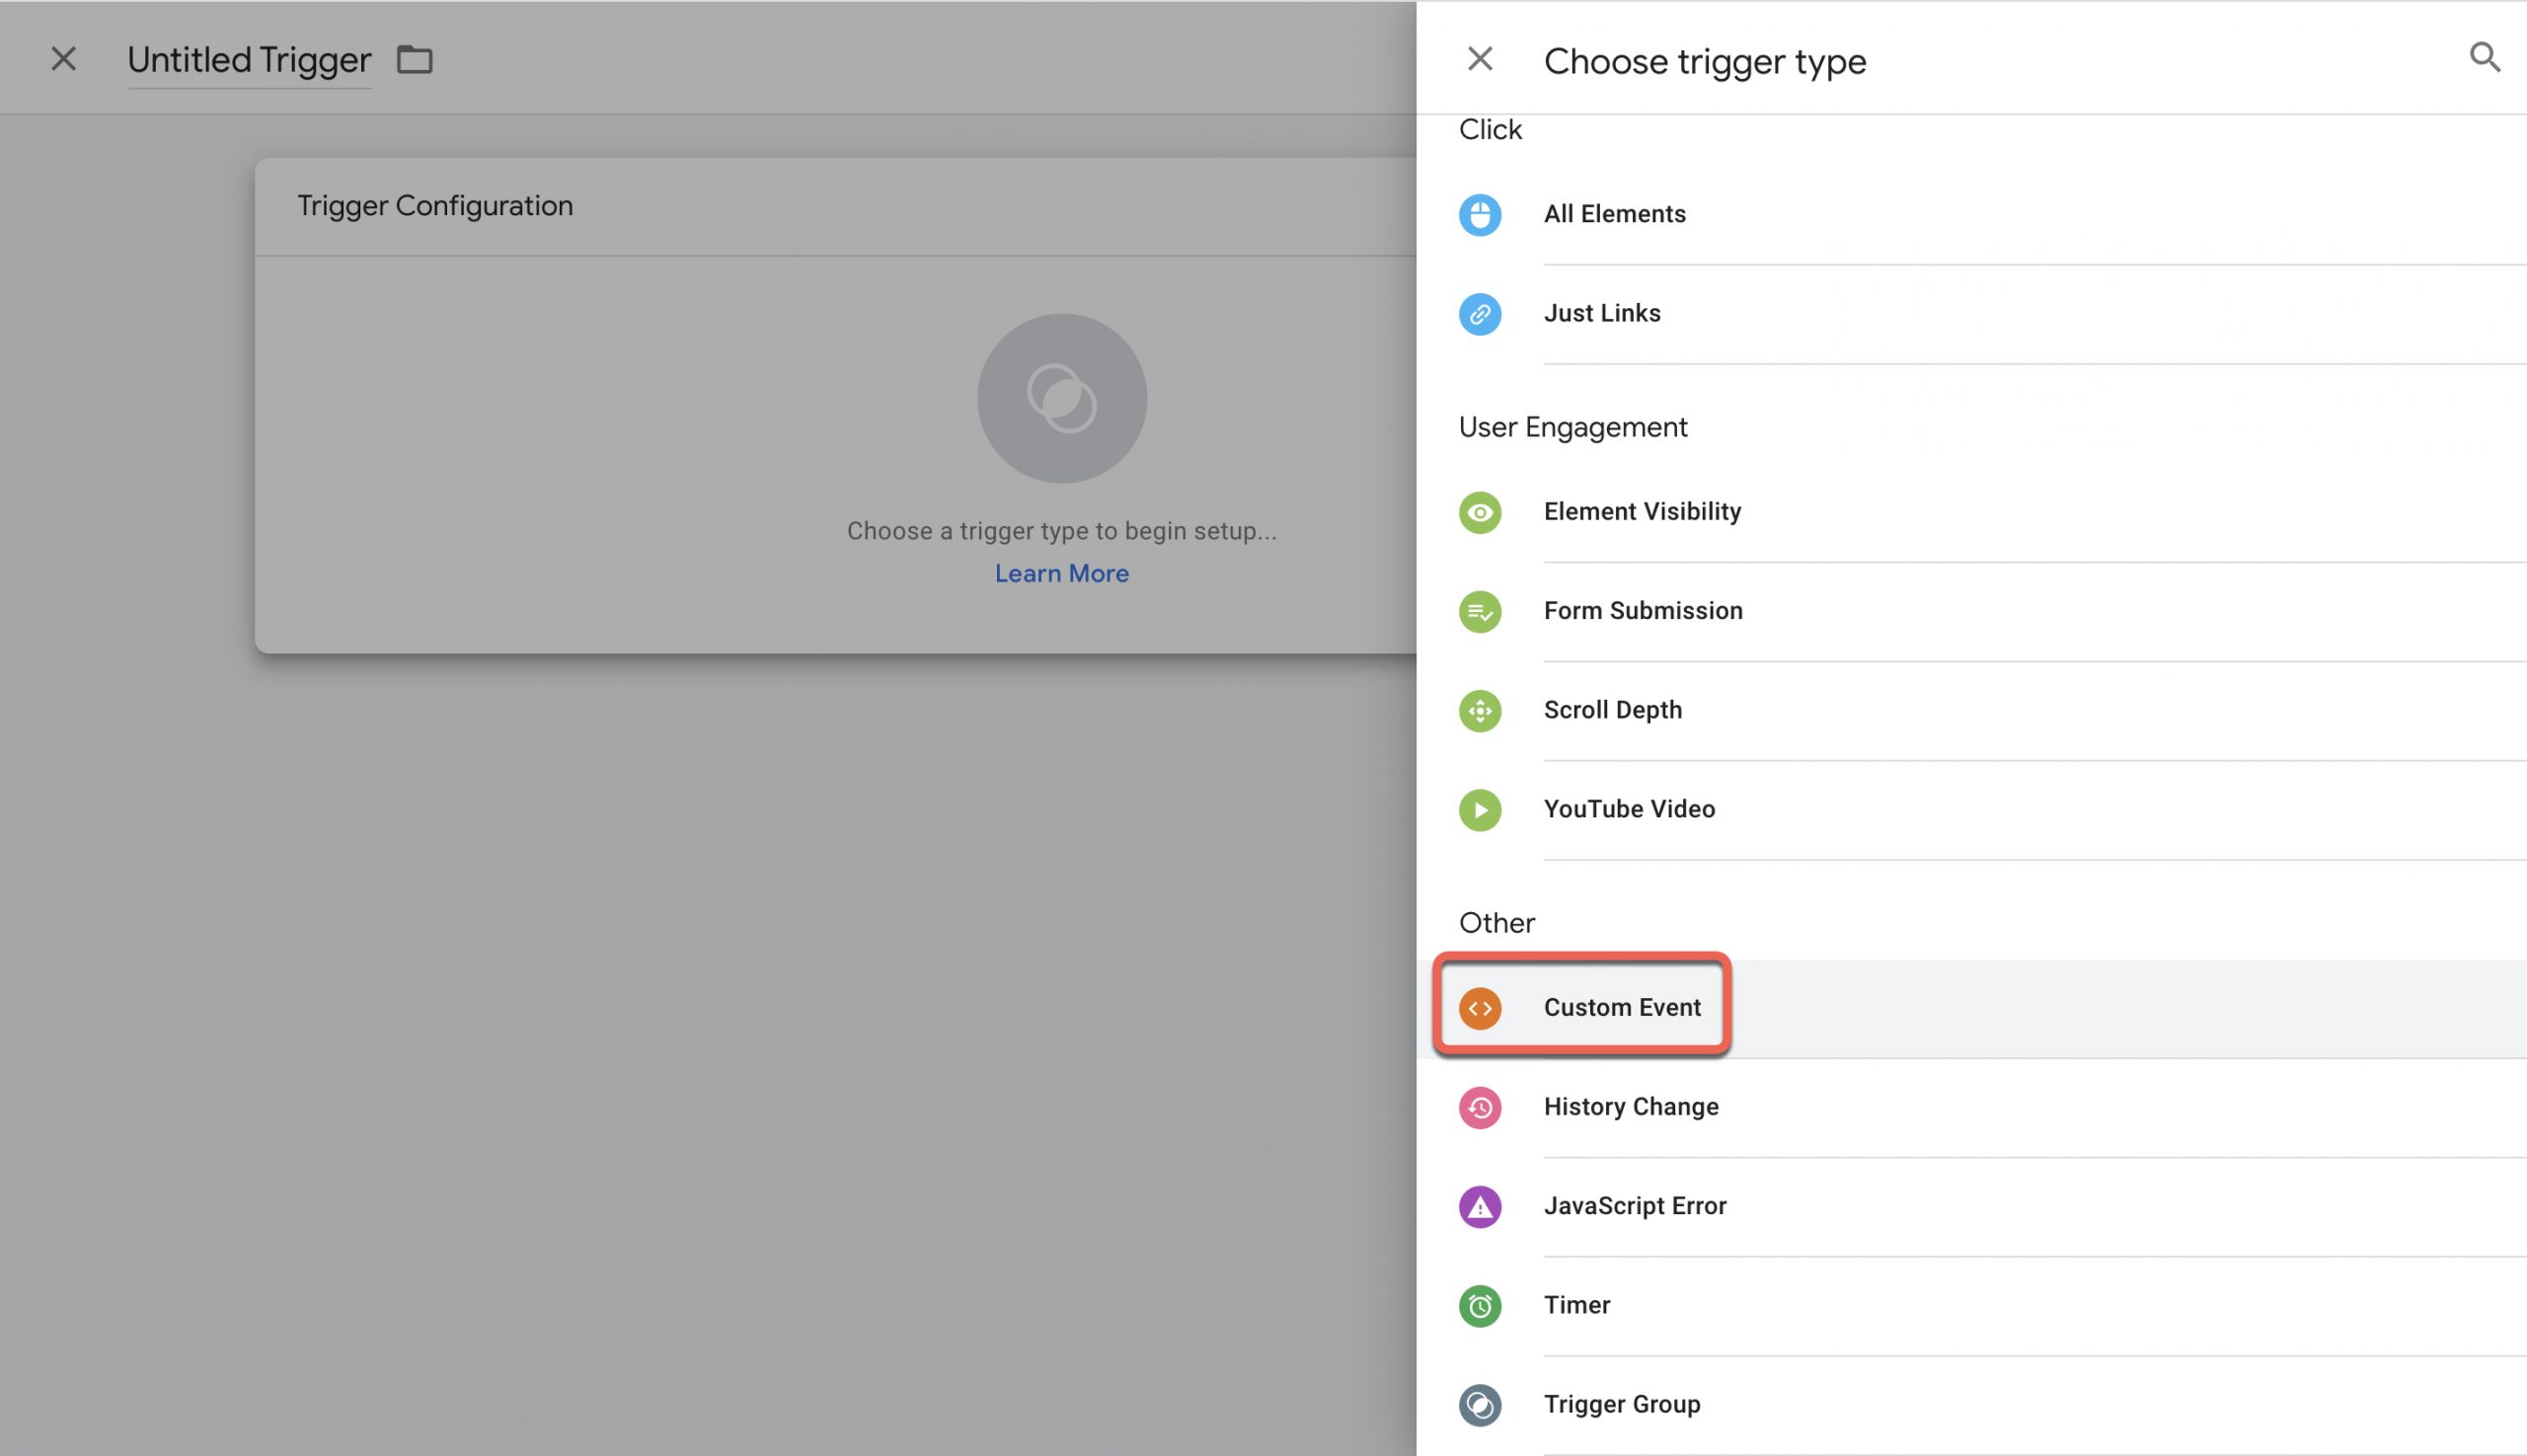The height and width of the screenshot is (1456, 2527).
Task: Click the folder icon next to Untitled Trigger
Action: tap(417, 57)
